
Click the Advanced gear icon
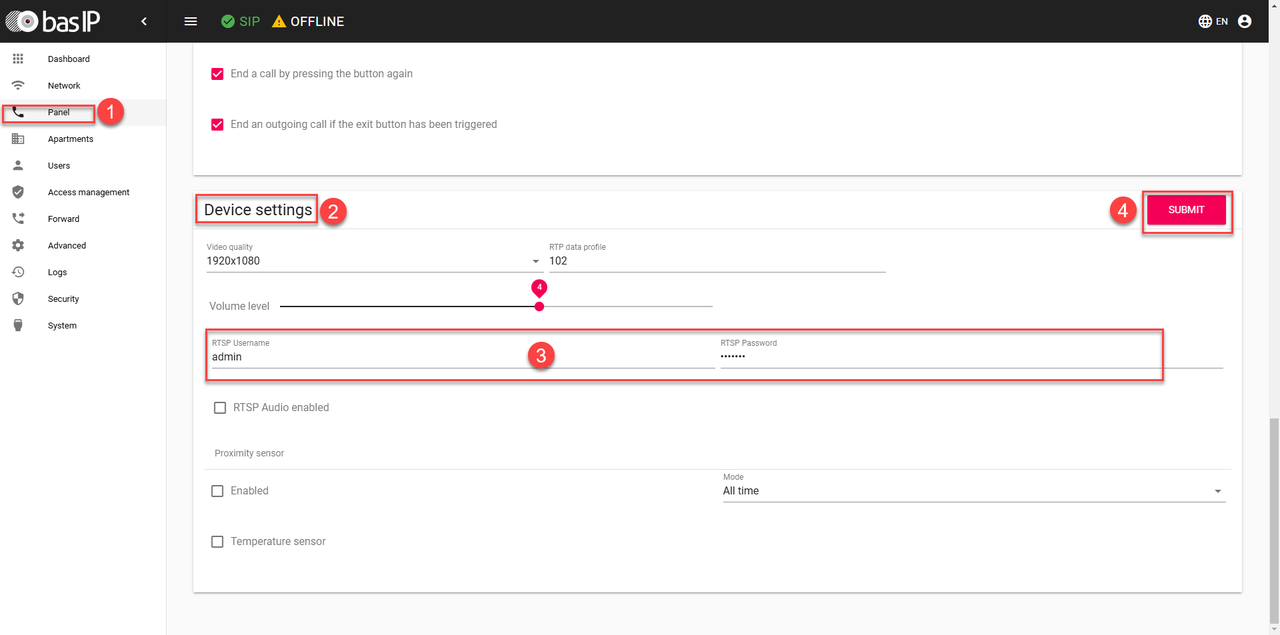(x=18, y=246)
